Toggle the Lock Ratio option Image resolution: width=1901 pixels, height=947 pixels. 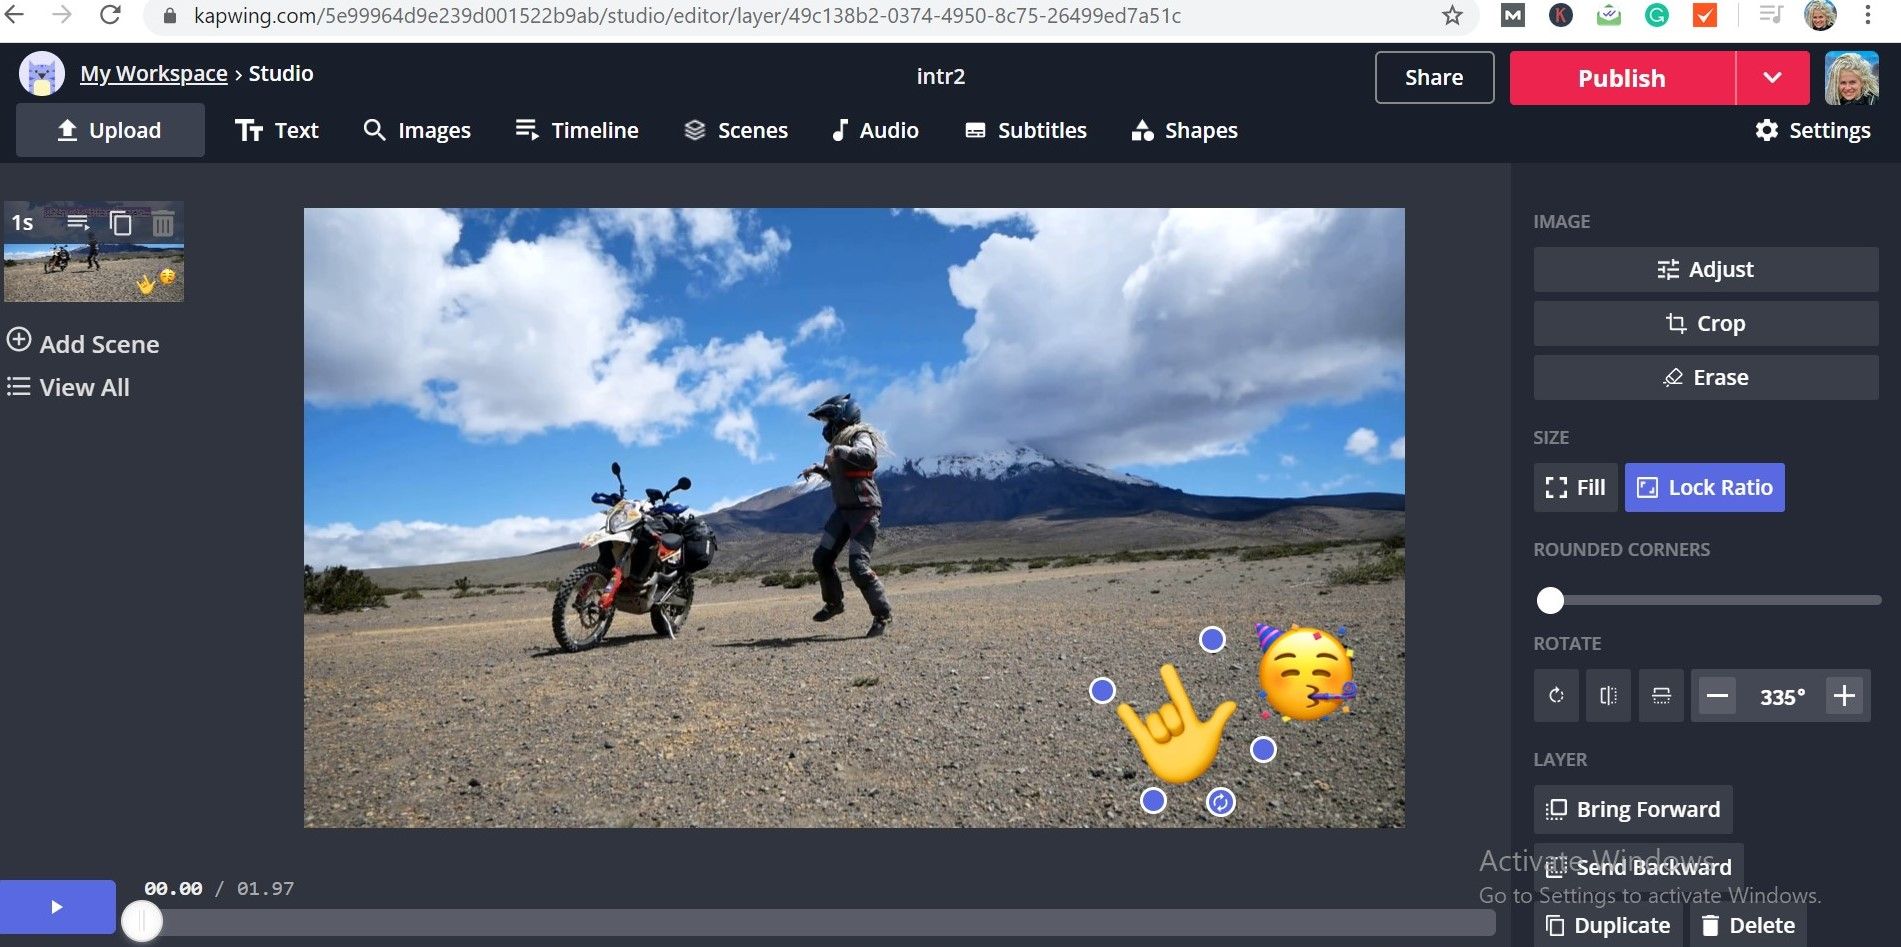pyautogui.click(x=1704, y=488)
